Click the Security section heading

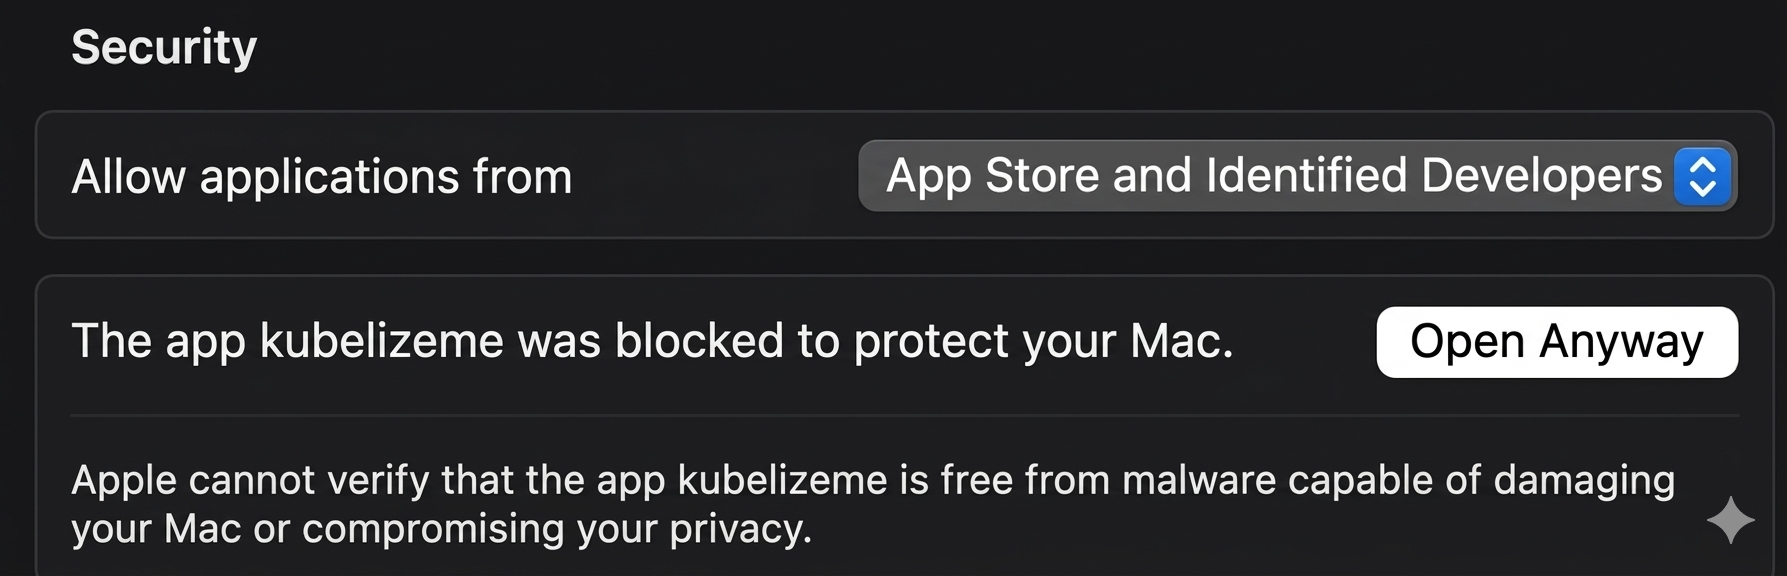pos(164,45)
